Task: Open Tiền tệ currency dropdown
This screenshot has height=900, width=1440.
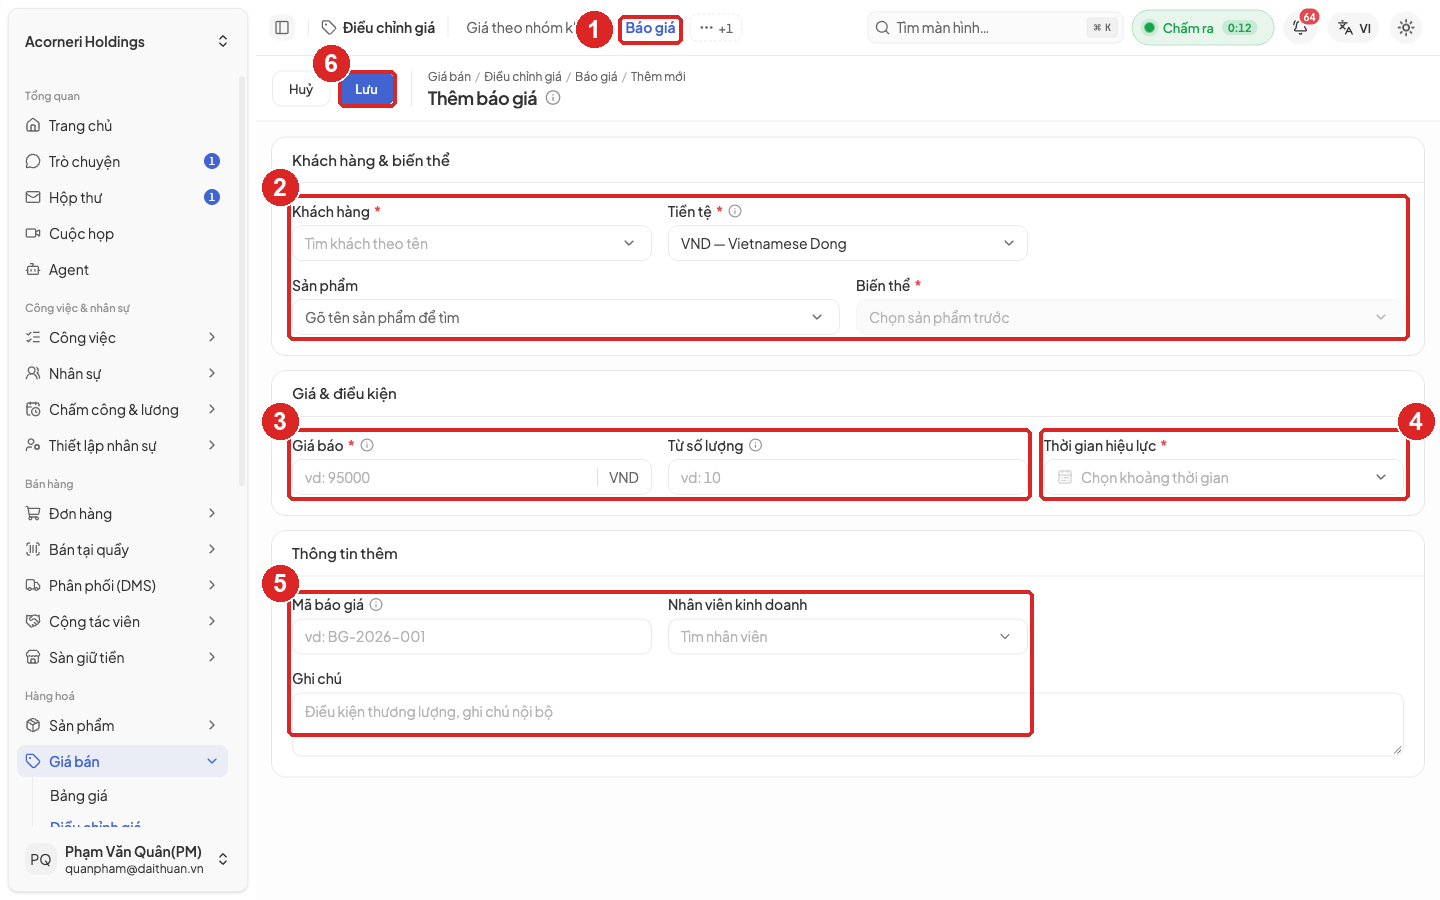Action: click(x=848, y=243)
